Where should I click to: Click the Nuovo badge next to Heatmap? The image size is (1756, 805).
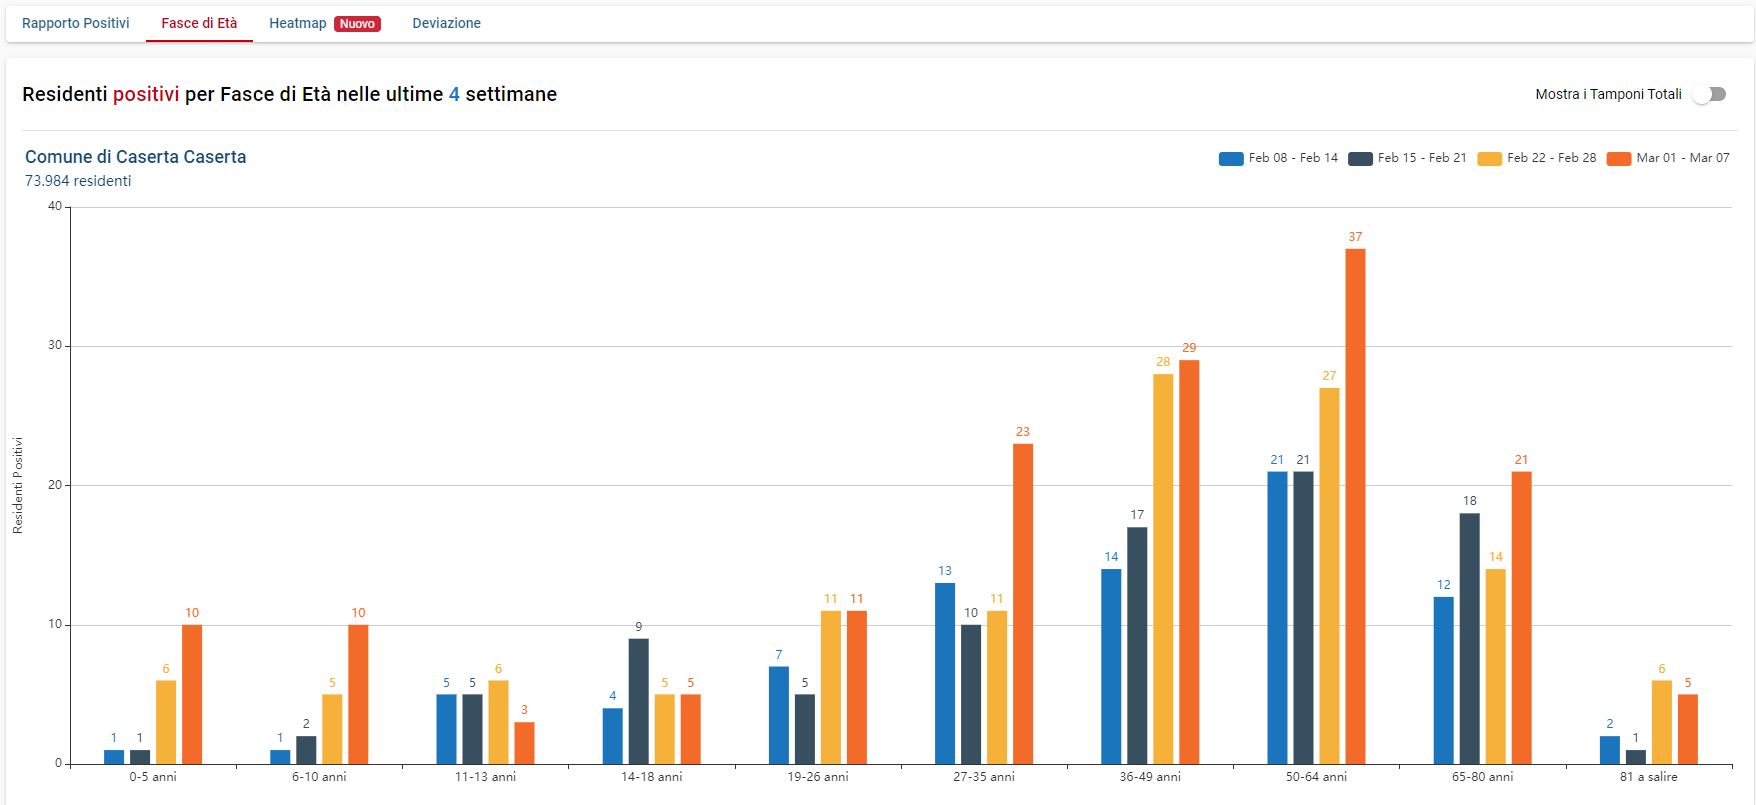[357, 24]
